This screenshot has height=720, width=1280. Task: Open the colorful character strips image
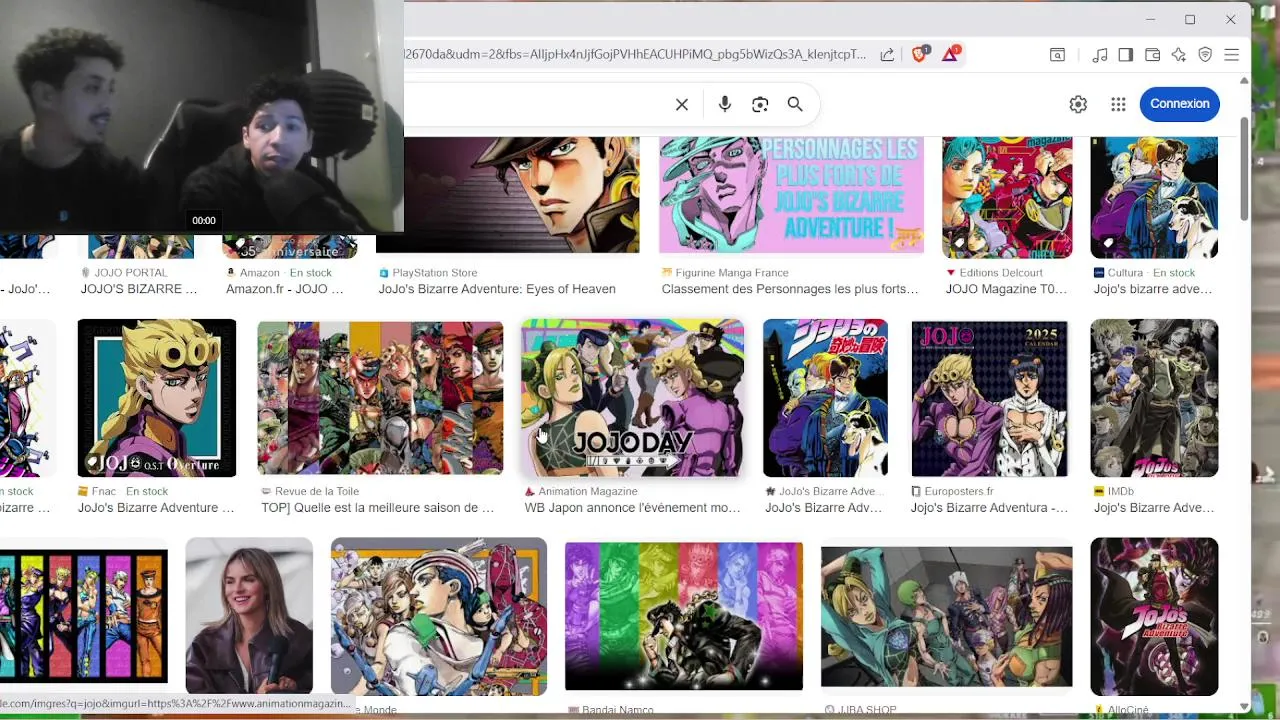pos(84,616)
